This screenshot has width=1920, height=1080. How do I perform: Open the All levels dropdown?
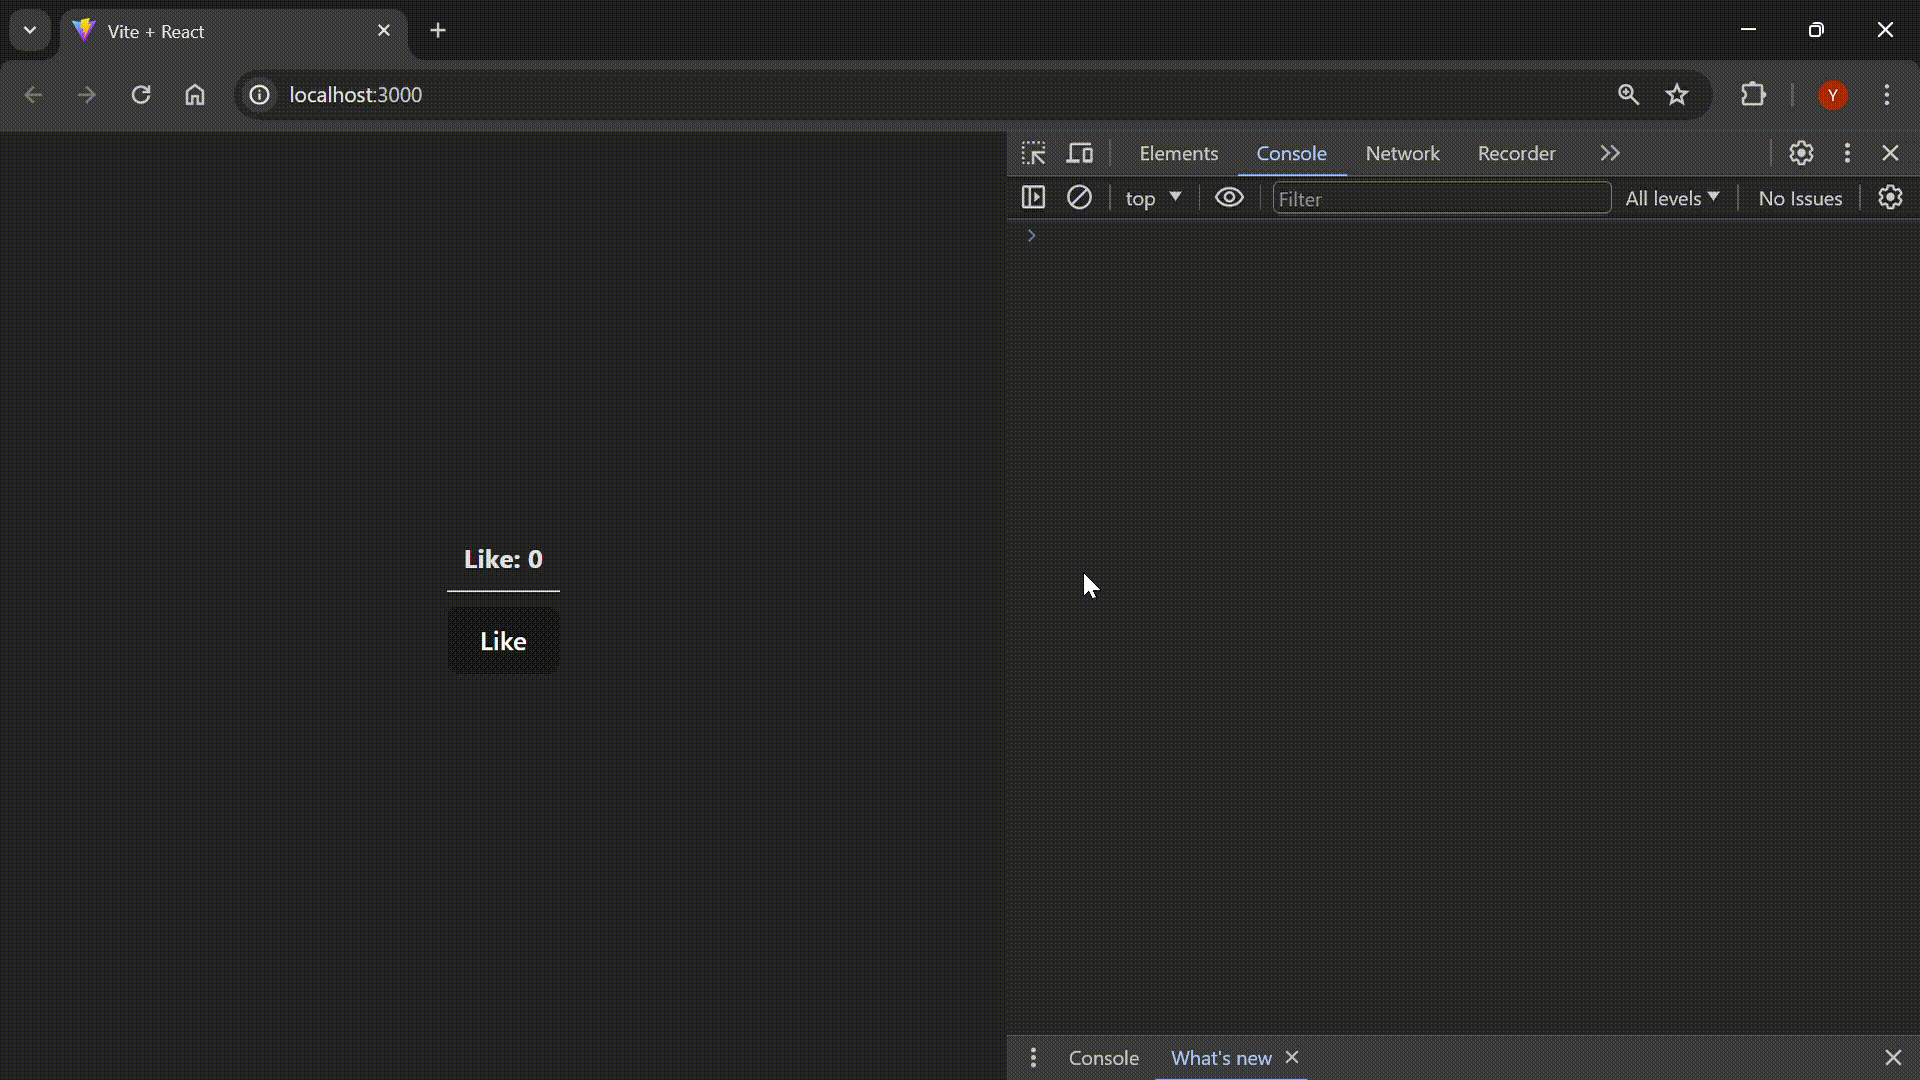coord(1672,198)
